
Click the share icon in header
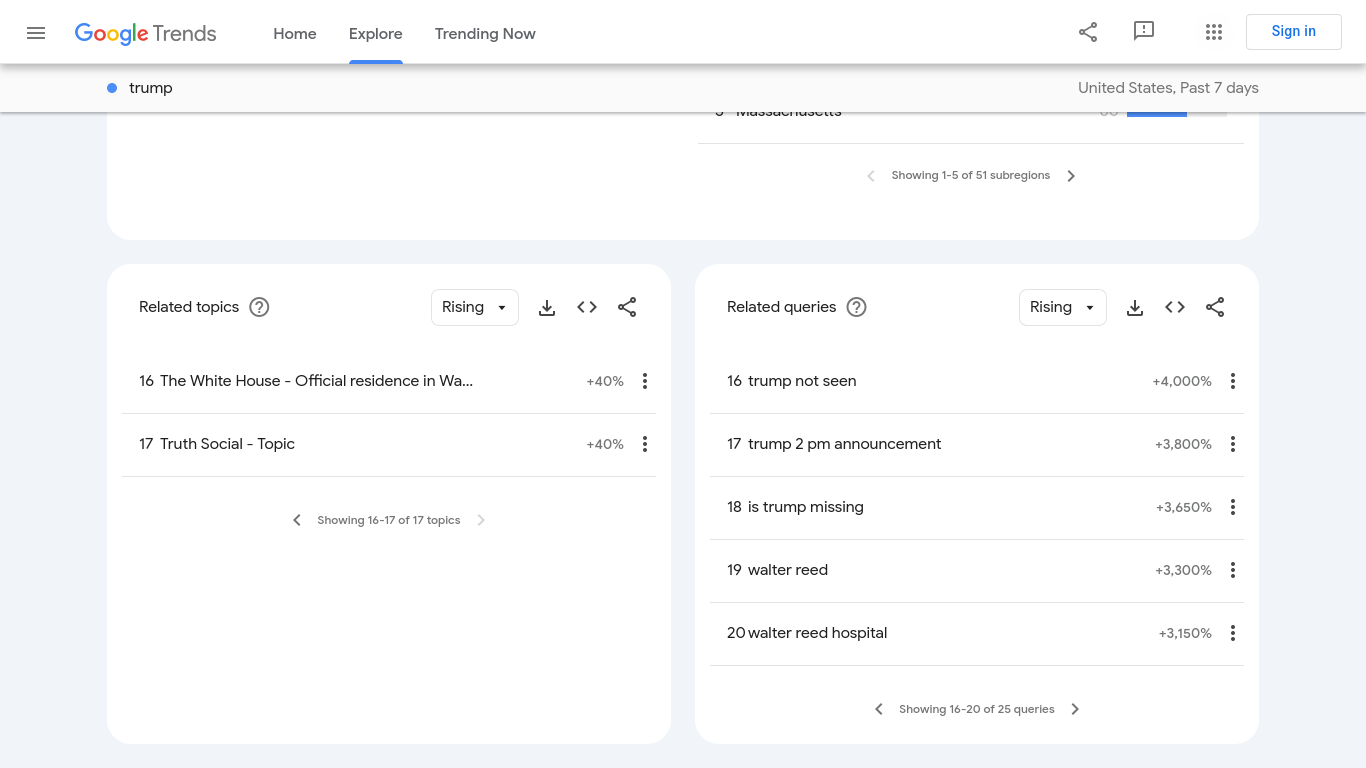(1088, 32)
